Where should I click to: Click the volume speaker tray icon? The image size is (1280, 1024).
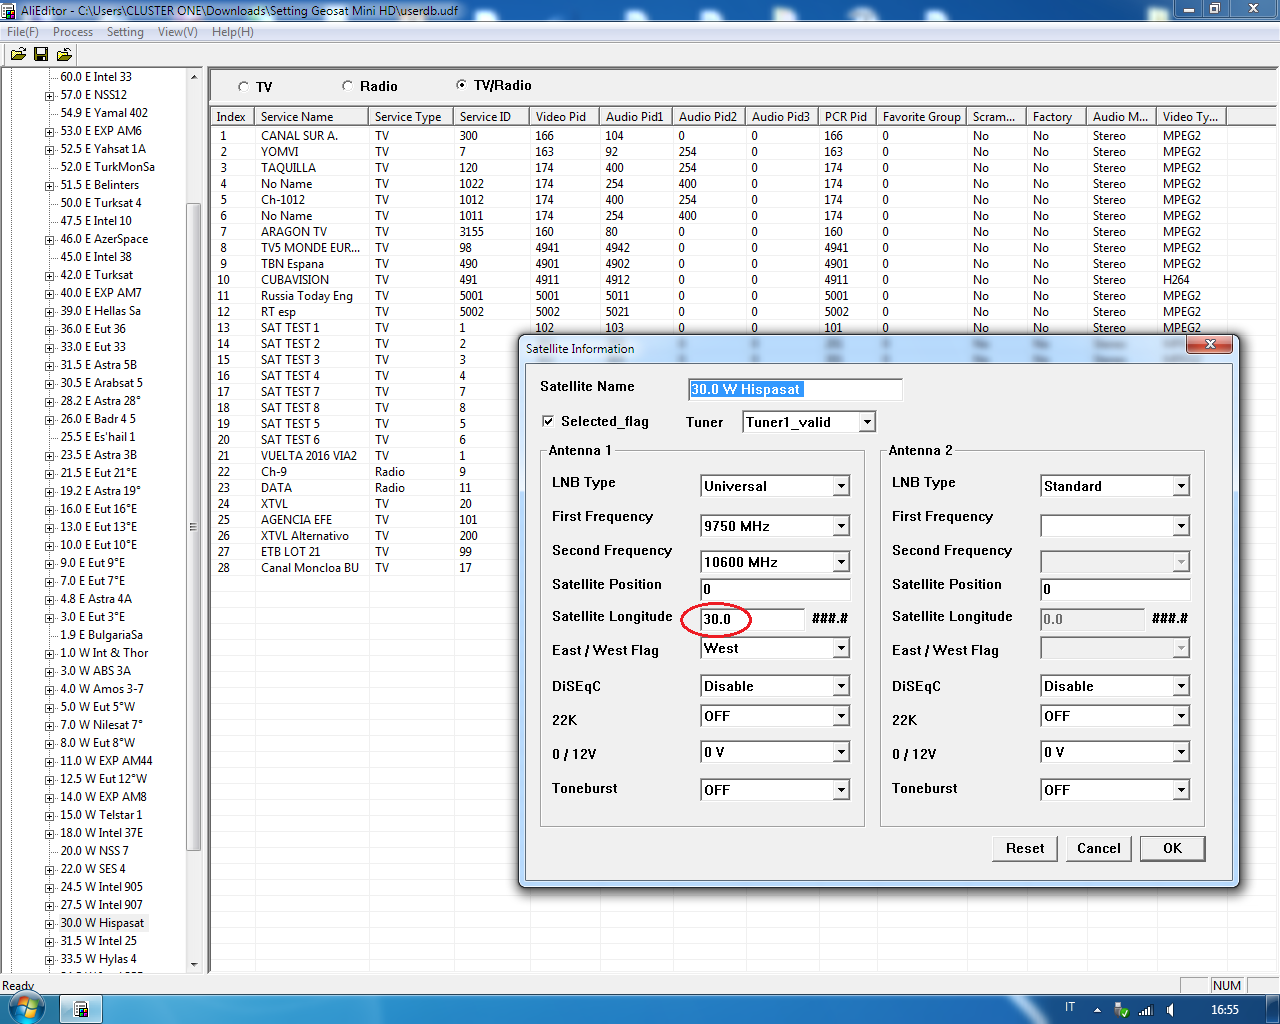click(1170, 1010)
